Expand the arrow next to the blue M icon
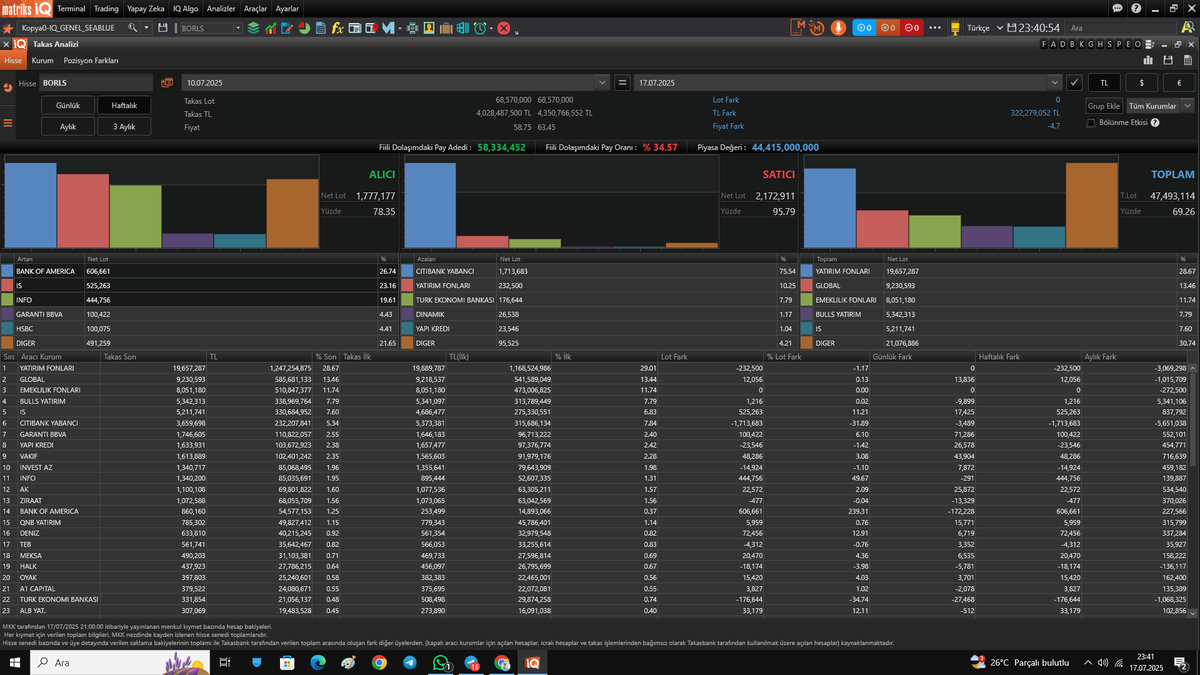 click(x=400, y=28)
